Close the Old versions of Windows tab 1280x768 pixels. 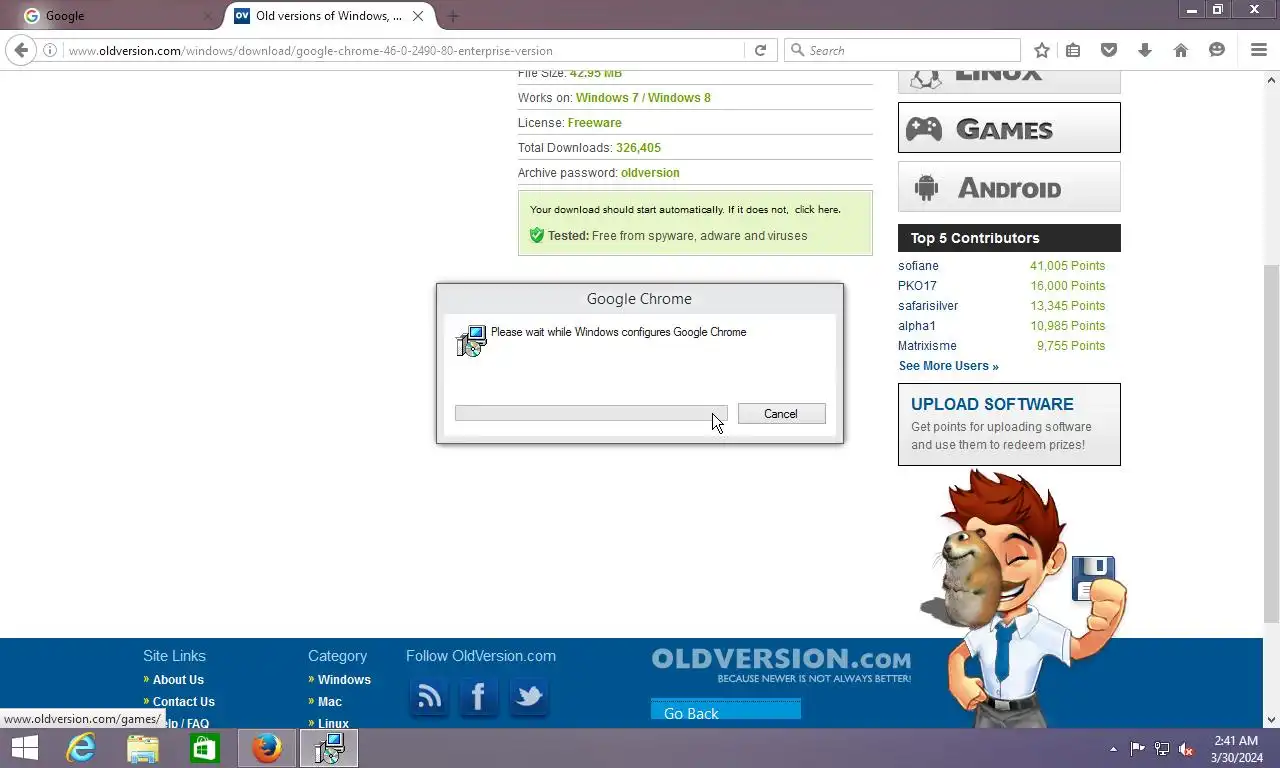(x=418, y=16)
